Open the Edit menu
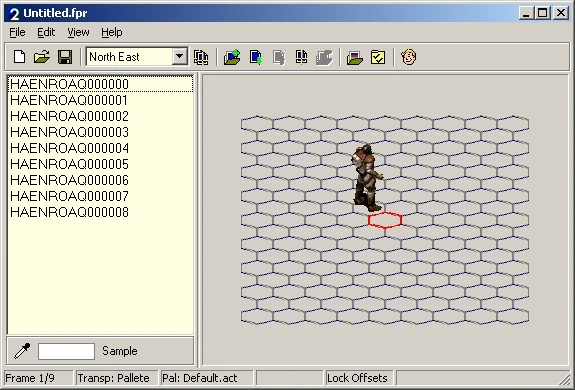575x390 pixels. coord(46,32)
